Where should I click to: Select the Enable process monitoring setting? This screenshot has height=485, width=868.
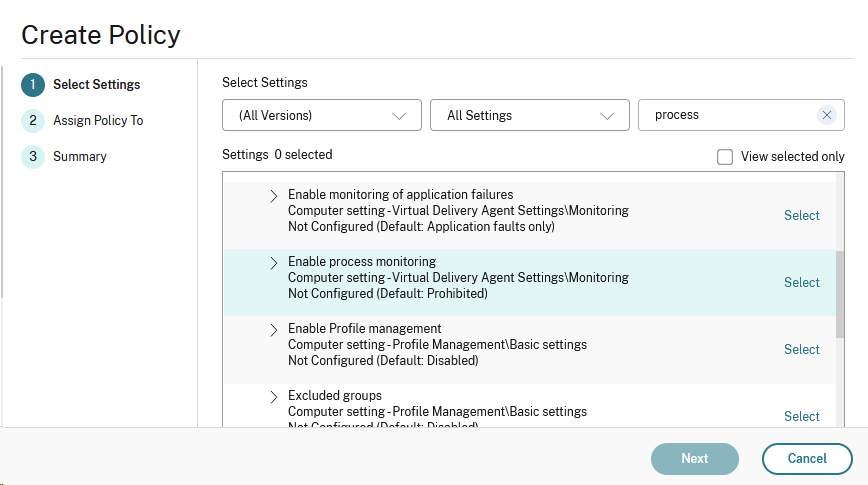tap(801, 283)
